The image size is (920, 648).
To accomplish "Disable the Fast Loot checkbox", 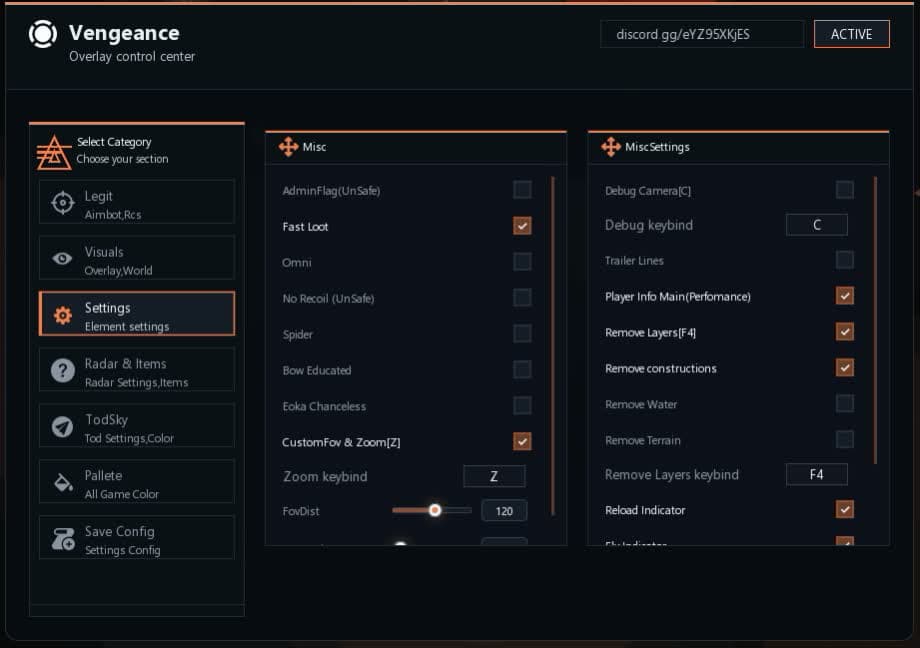I will [x=522, y=226].
